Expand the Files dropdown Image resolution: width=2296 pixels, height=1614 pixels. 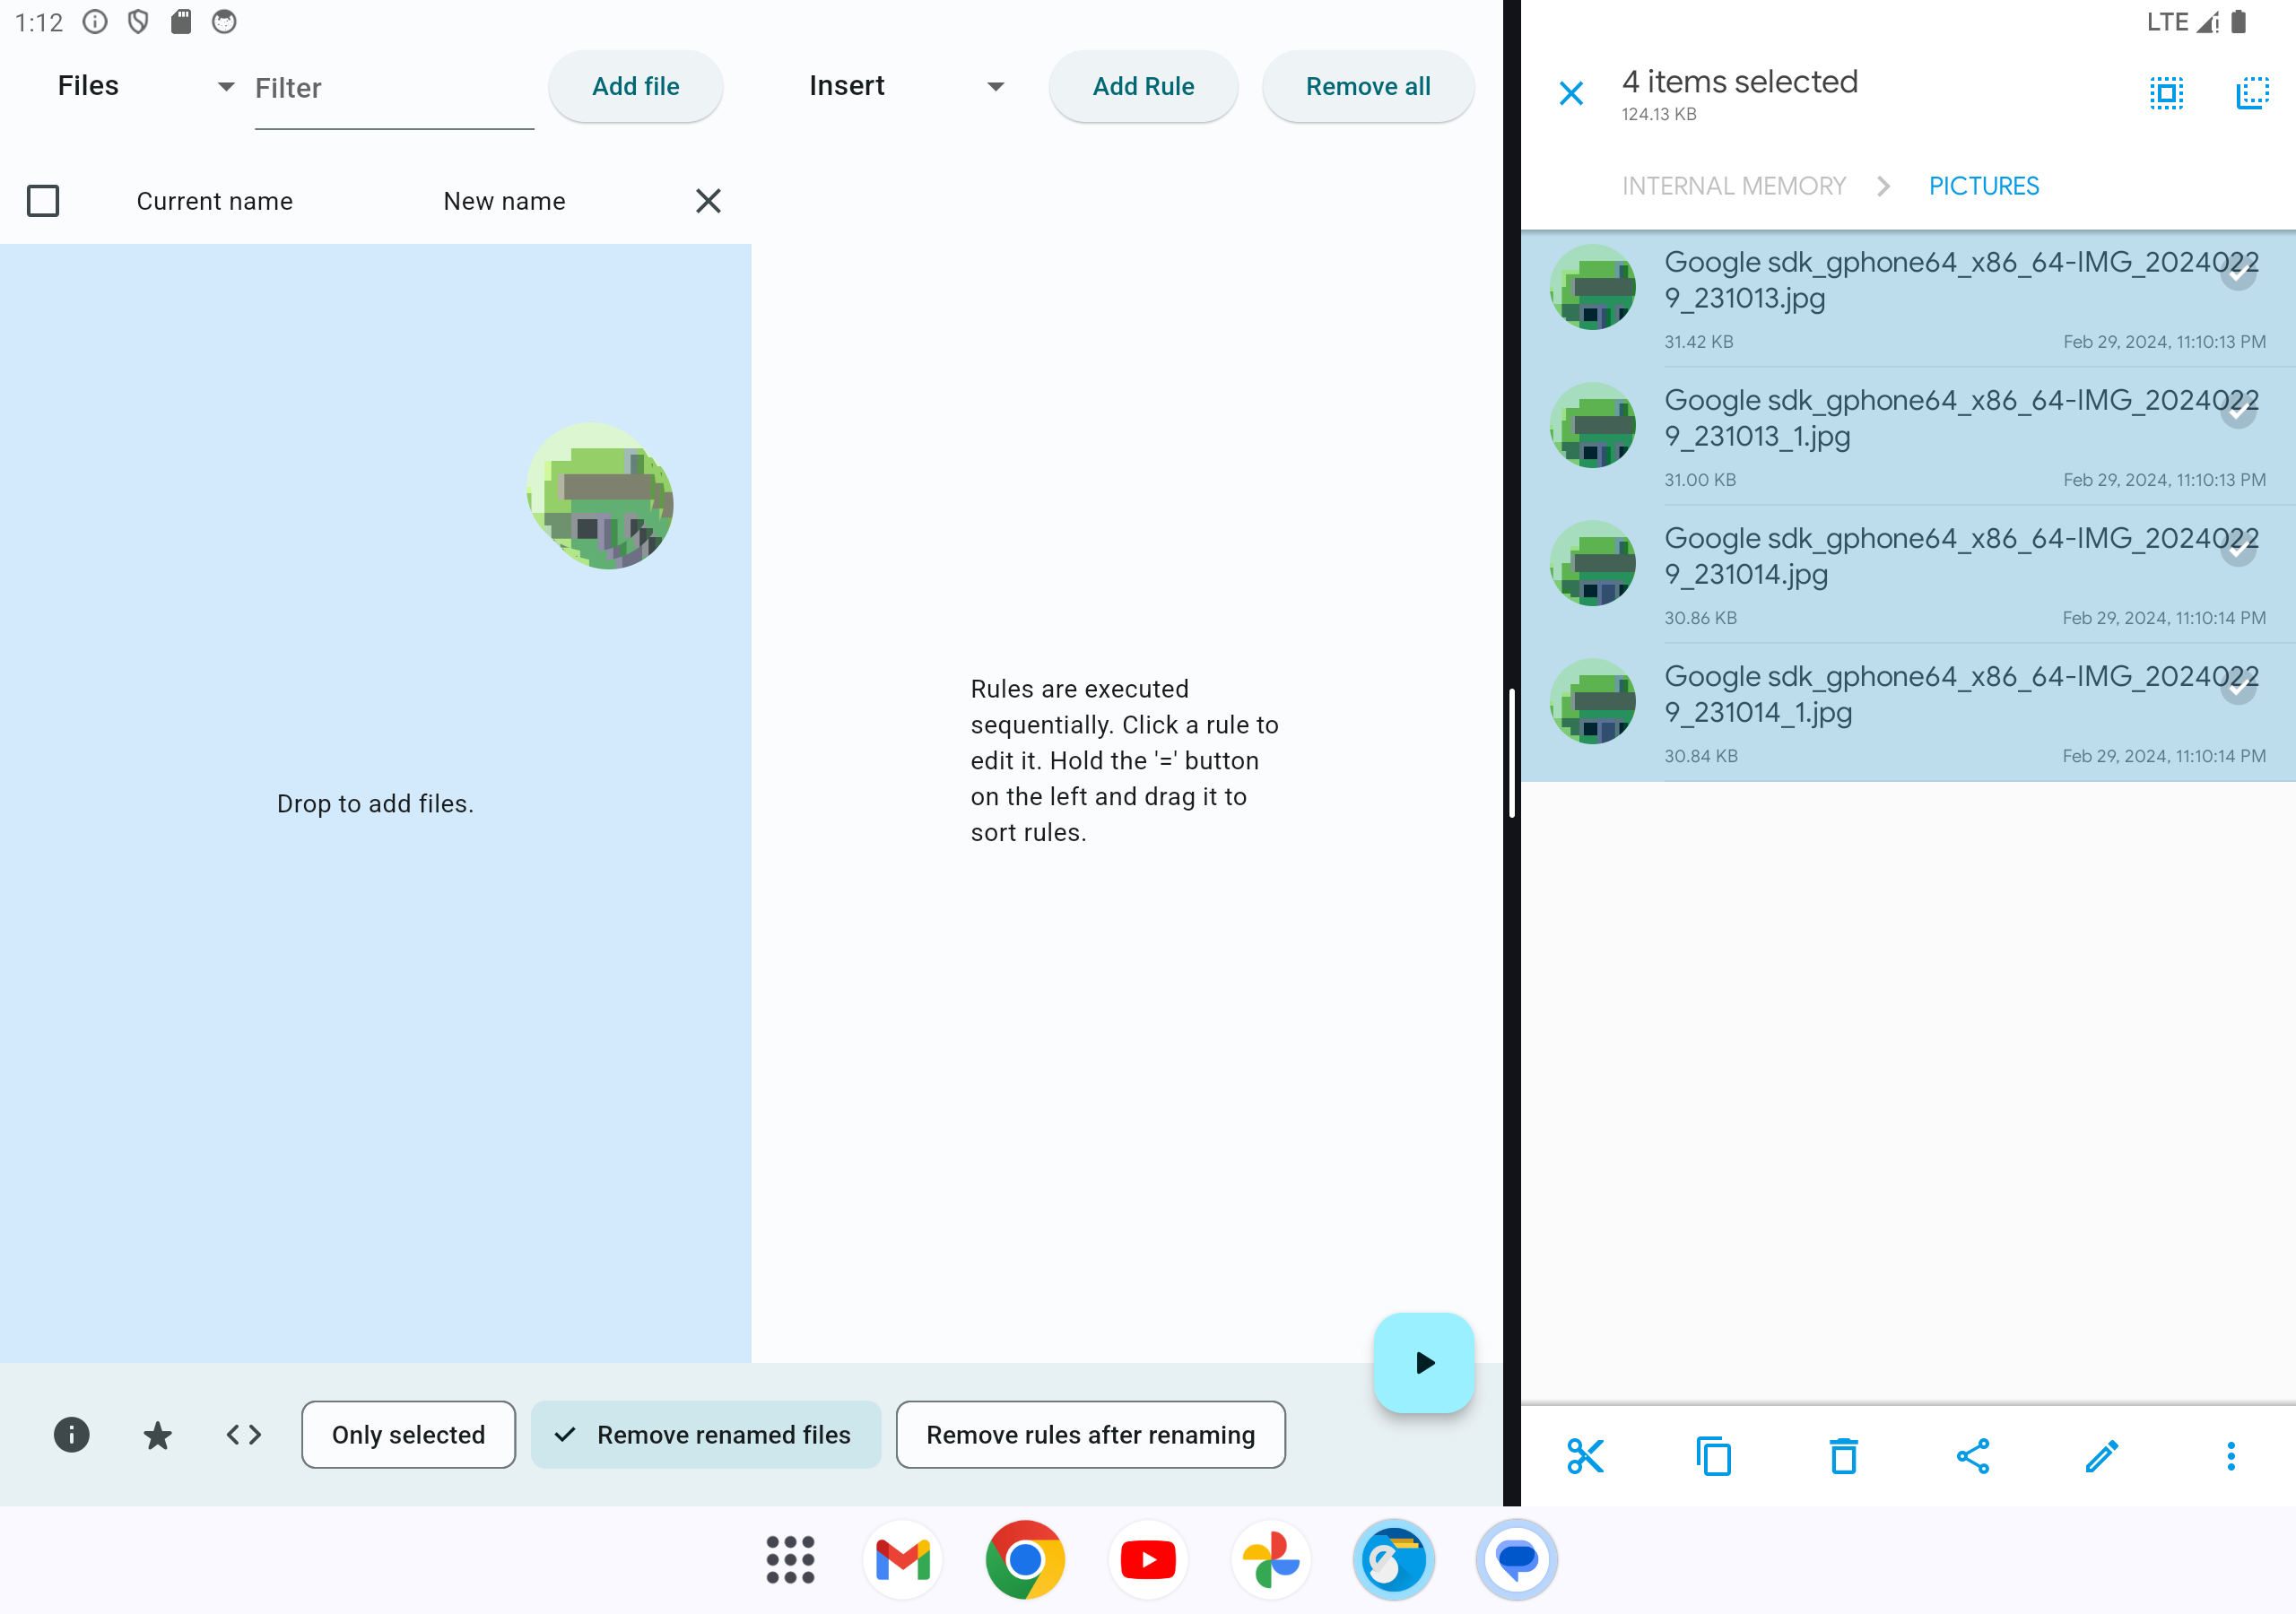pyautogui.click(x=145, y=86)
